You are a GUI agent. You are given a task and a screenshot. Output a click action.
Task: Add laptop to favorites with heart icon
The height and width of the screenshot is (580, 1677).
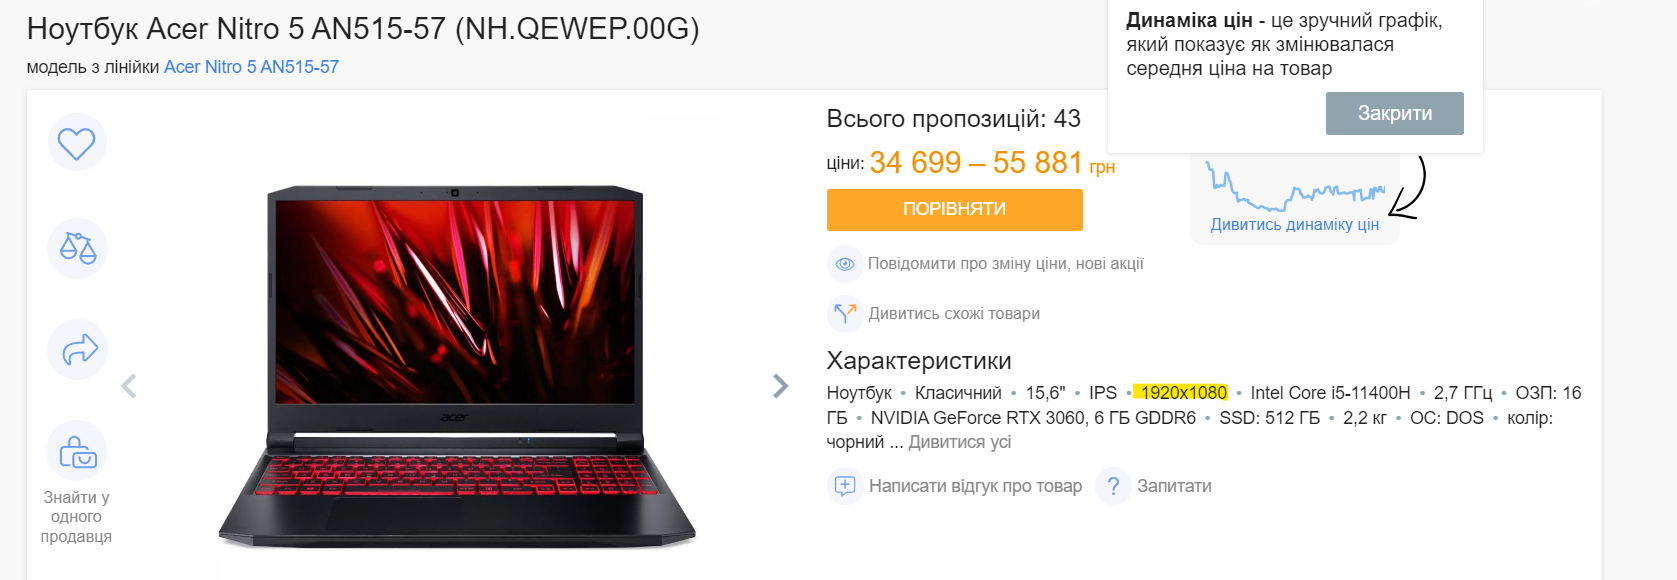pyautogui.click(x=76, y=143)
